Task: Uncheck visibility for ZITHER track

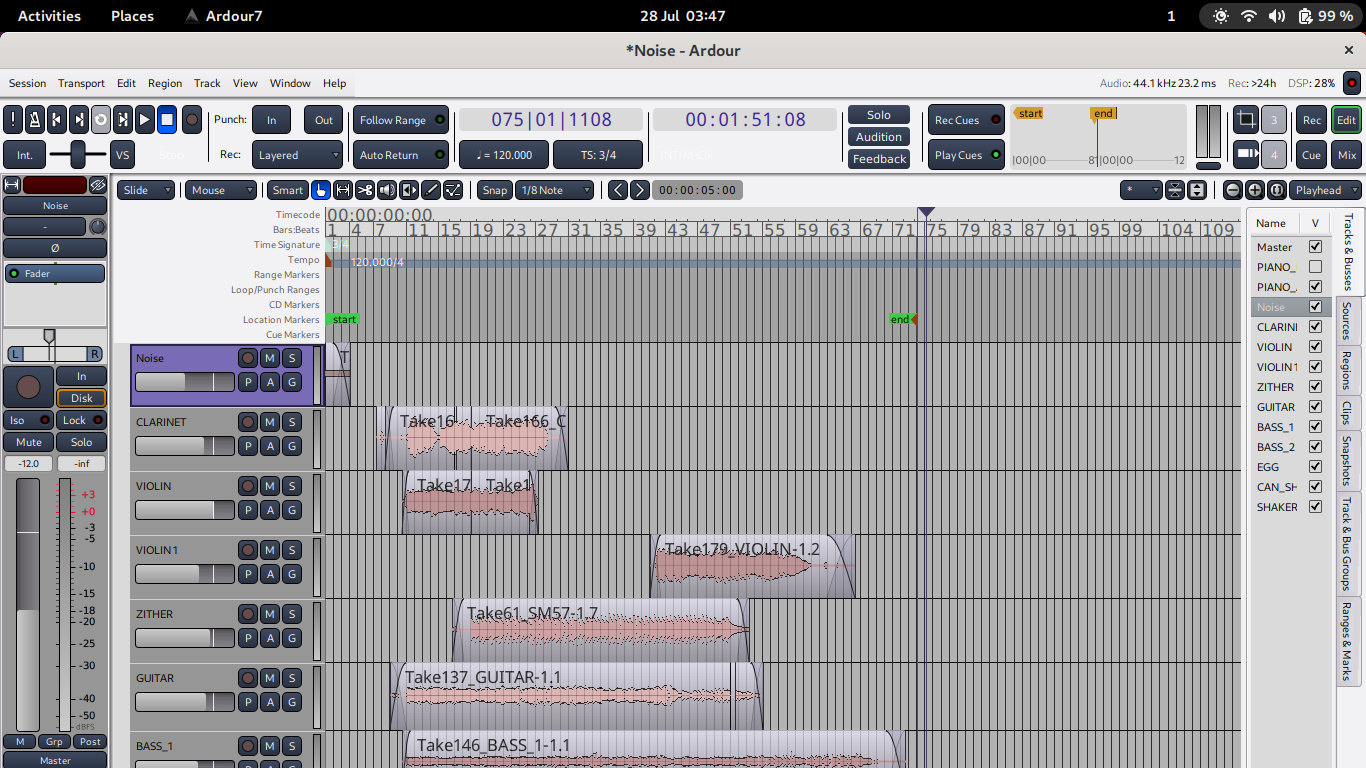Action: 1315,387
